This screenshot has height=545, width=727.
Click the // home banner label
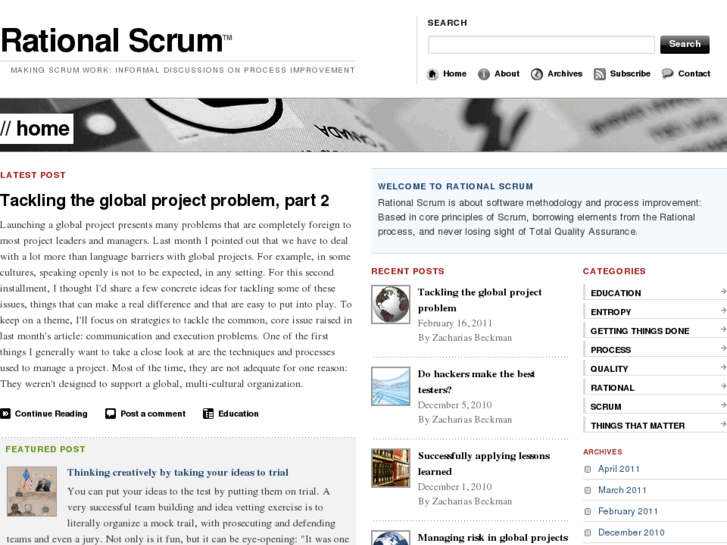point(35,128)
